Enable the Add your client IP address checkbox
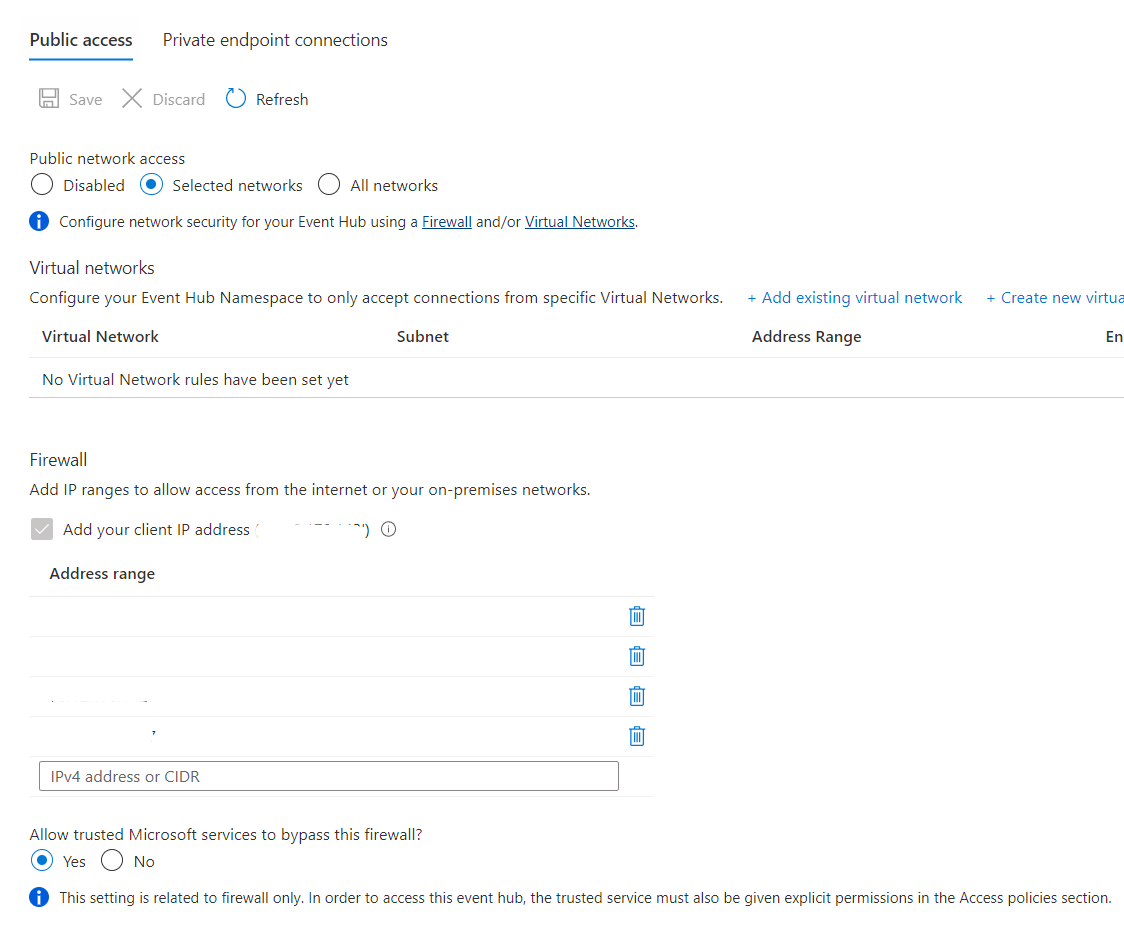This screenshot has width=1124, height=938. [41, 529]
